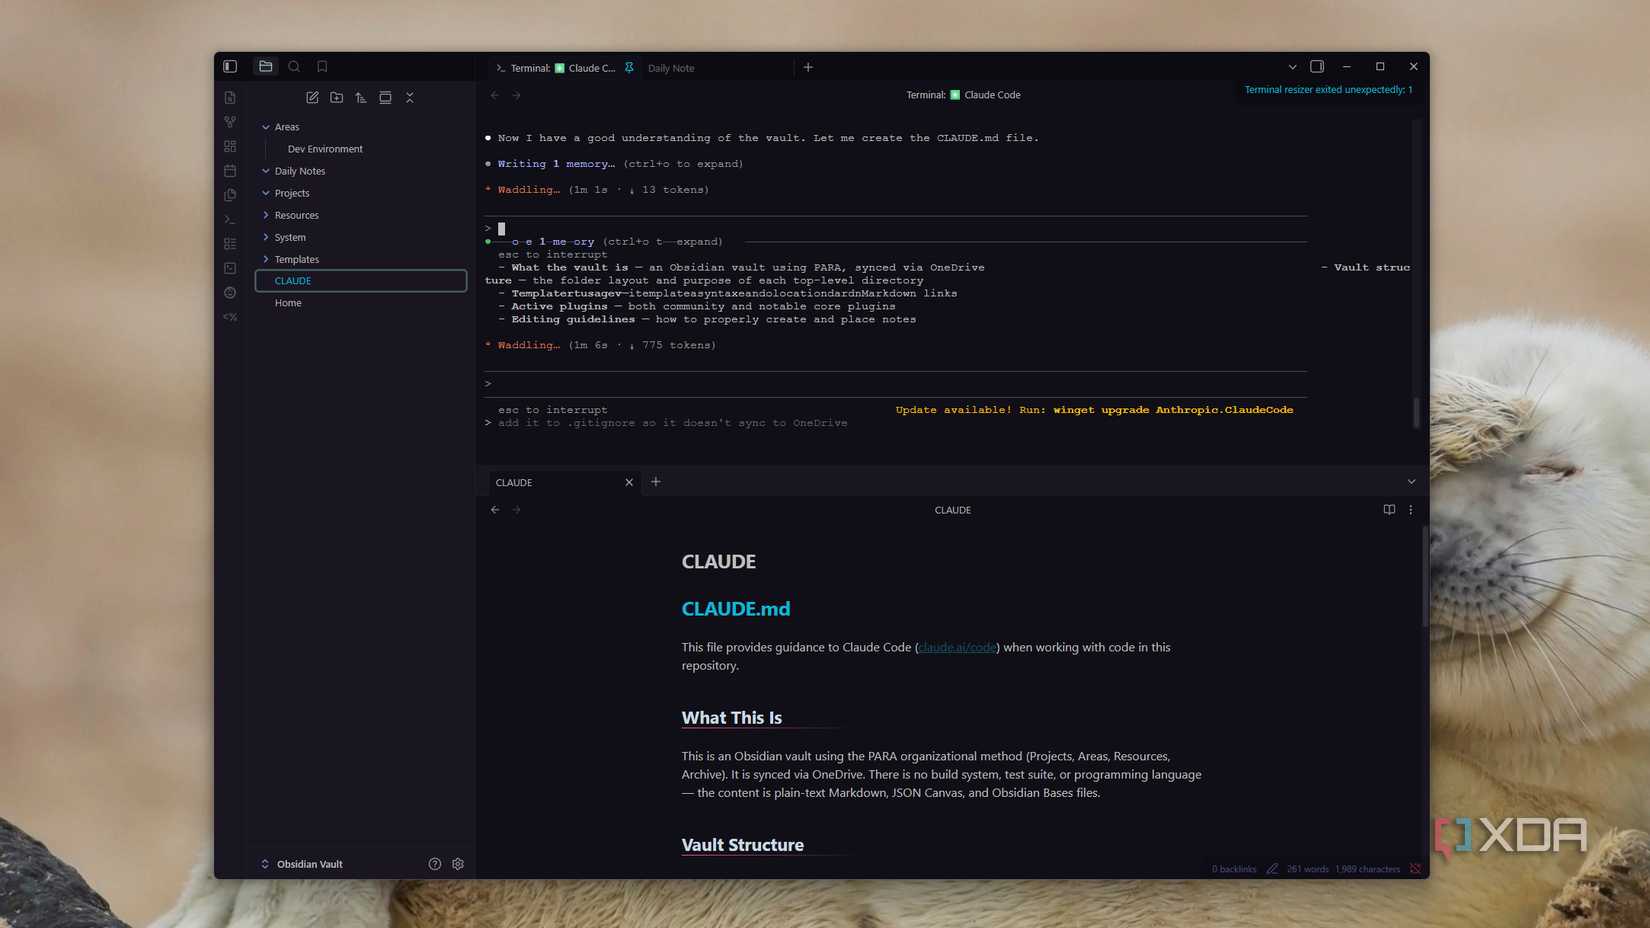
Task: Click the red sync status icon
Action: coord(1415,870)
